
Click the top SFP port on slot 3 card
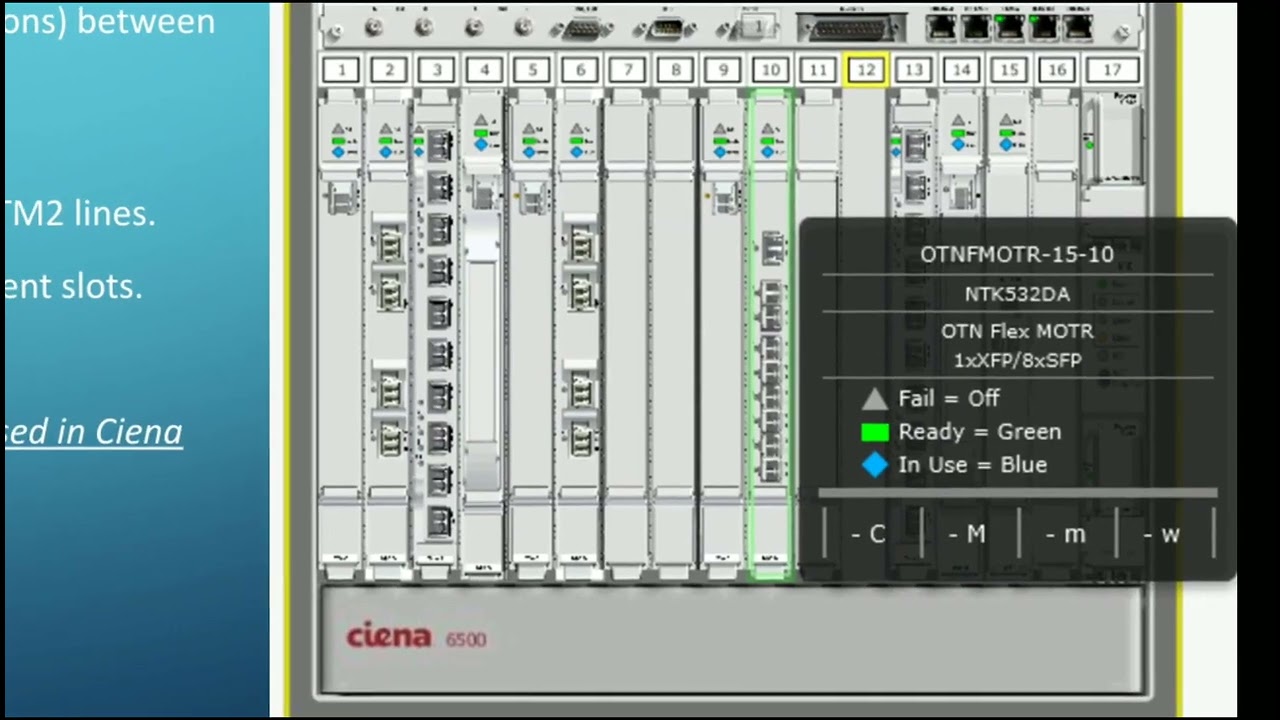click(x=439, y=145)
